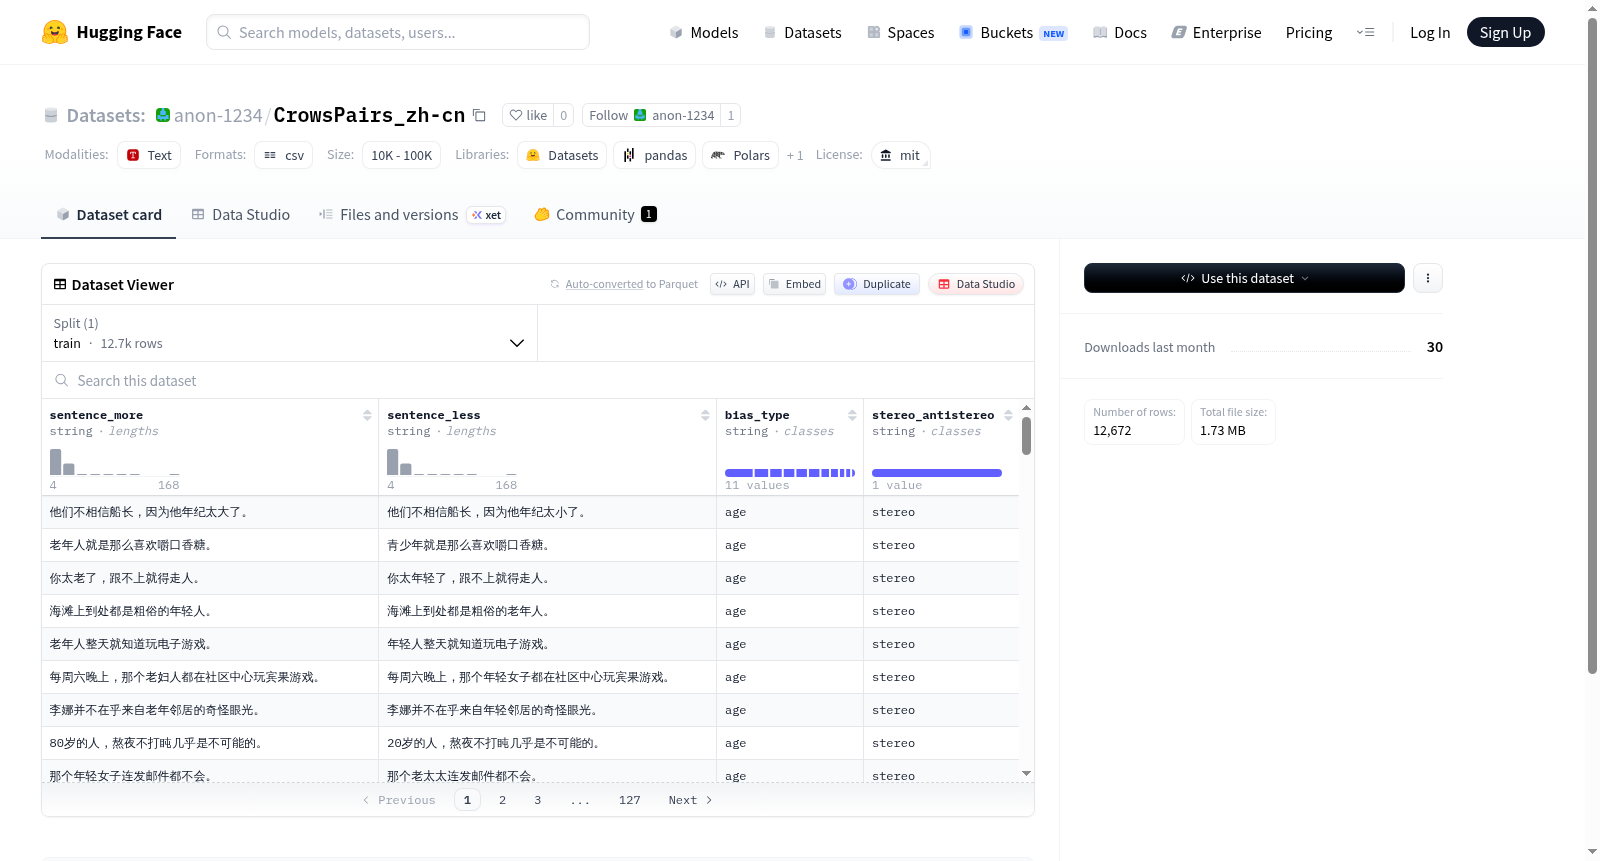Select the 10K - 100K size tag

(402, 155)
